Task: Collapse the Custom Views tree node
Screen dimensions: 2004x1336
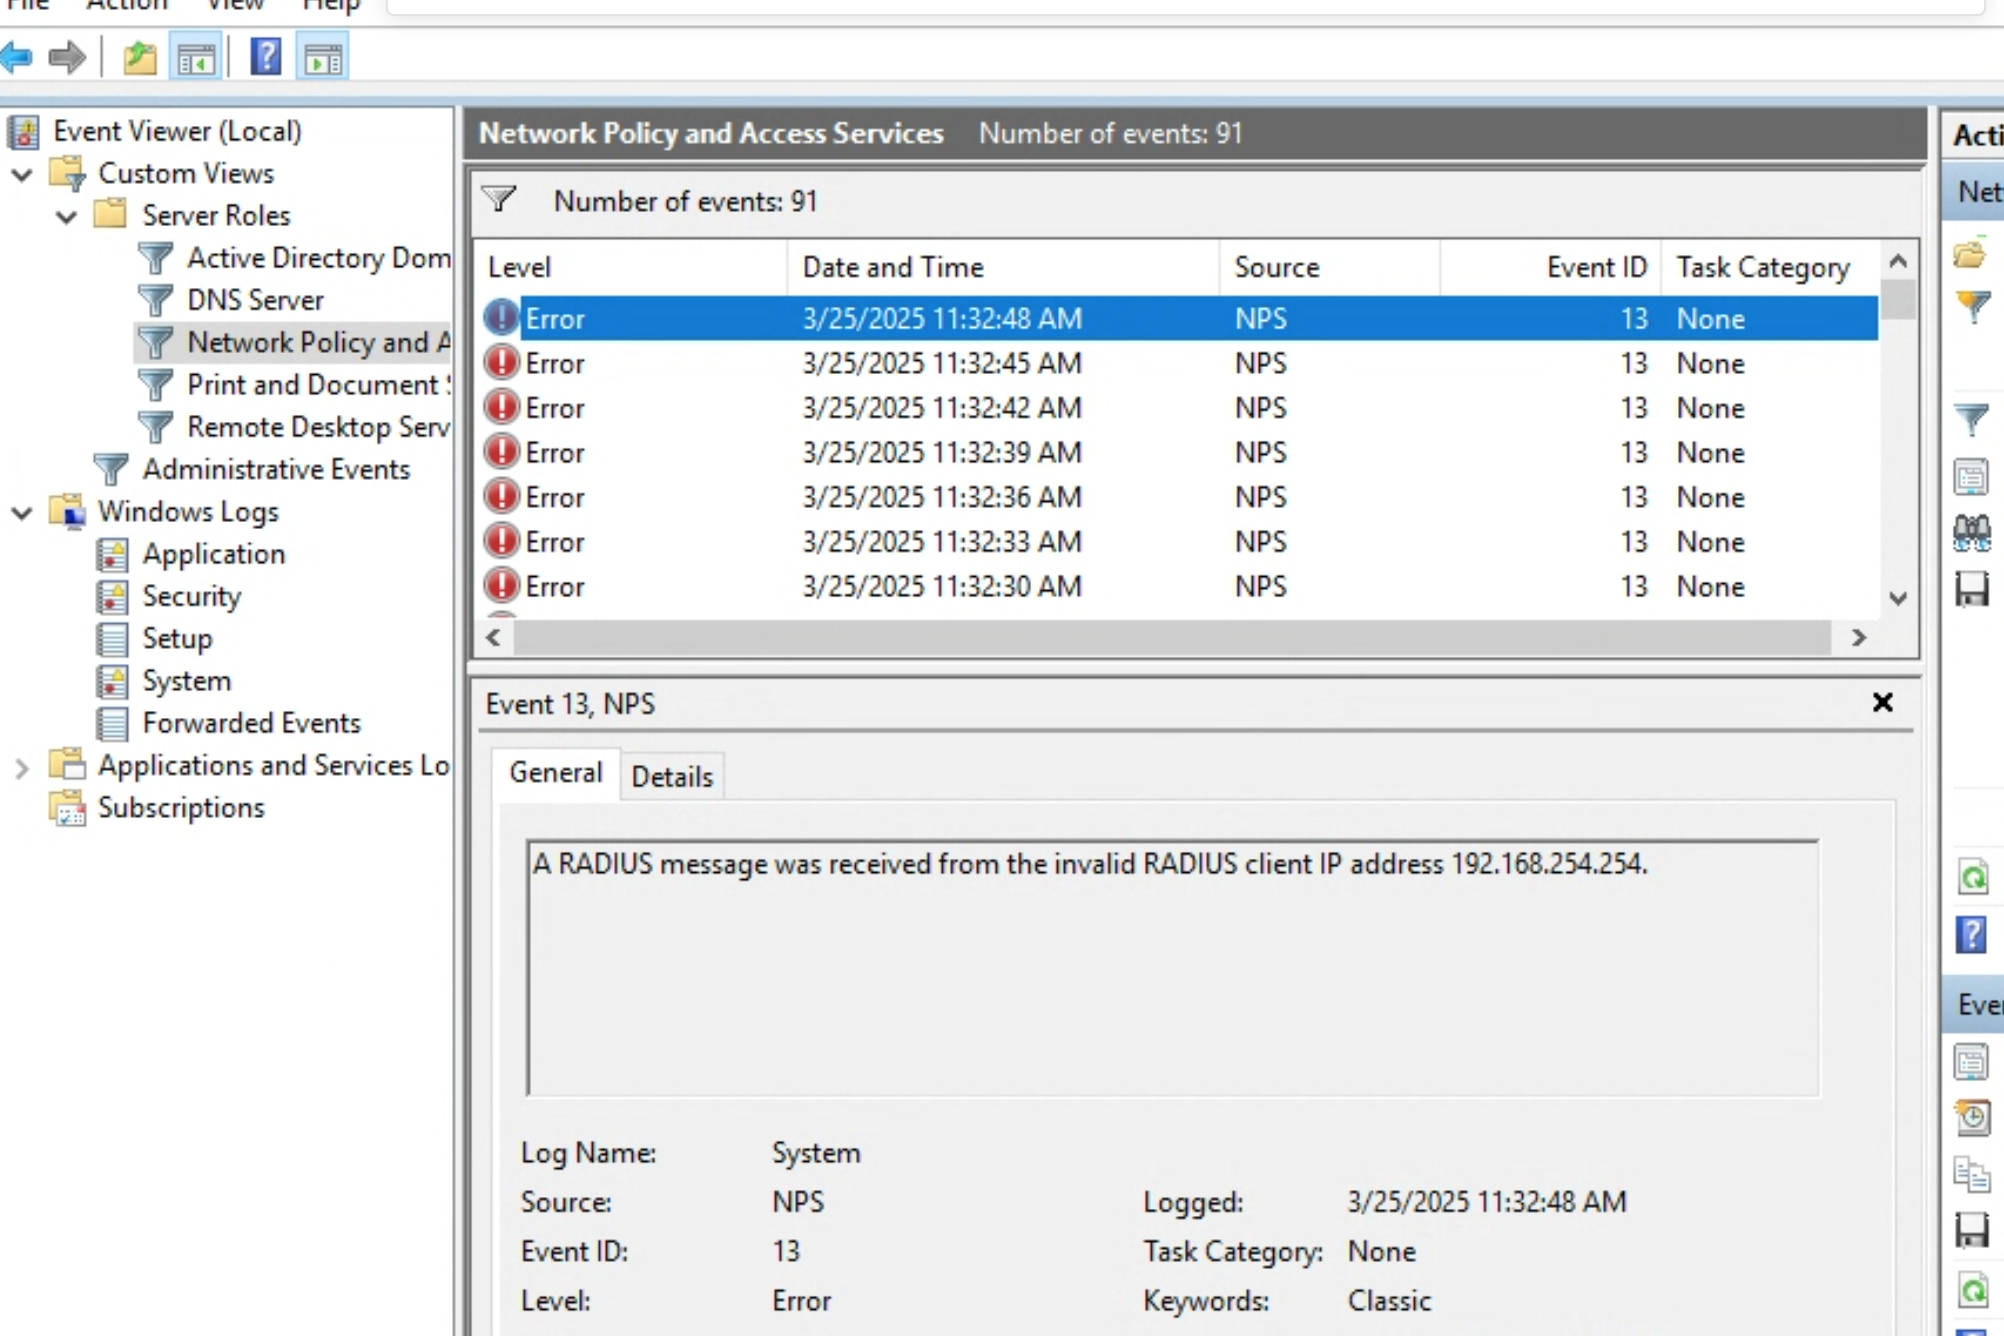Action: (x=22, y=174)
